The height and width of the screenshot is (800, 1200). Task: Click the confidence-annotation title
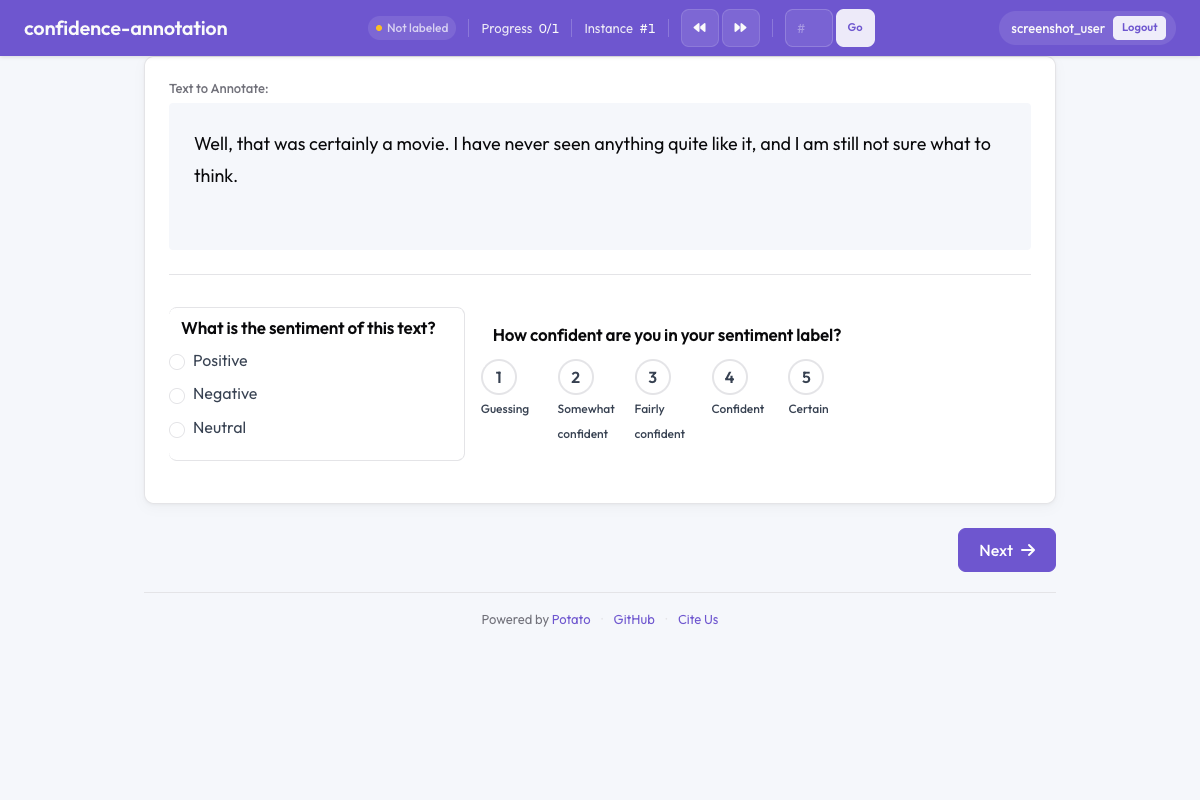(x=126, y=28)
